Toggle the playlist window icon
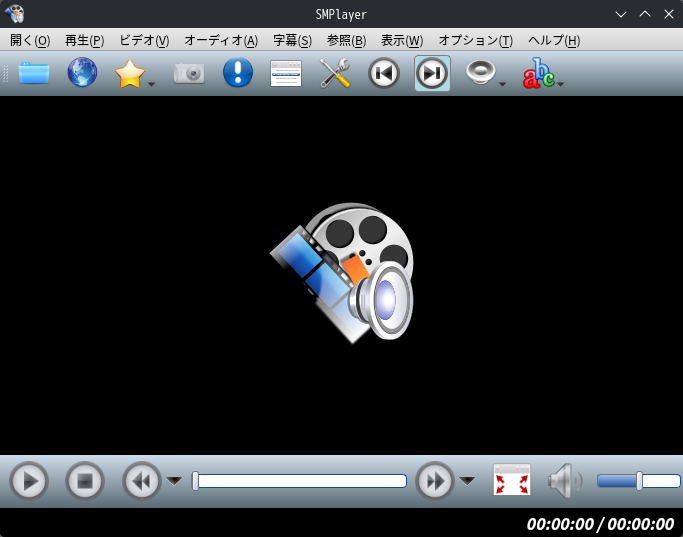The image size is (683, 537). coord(286,73)
